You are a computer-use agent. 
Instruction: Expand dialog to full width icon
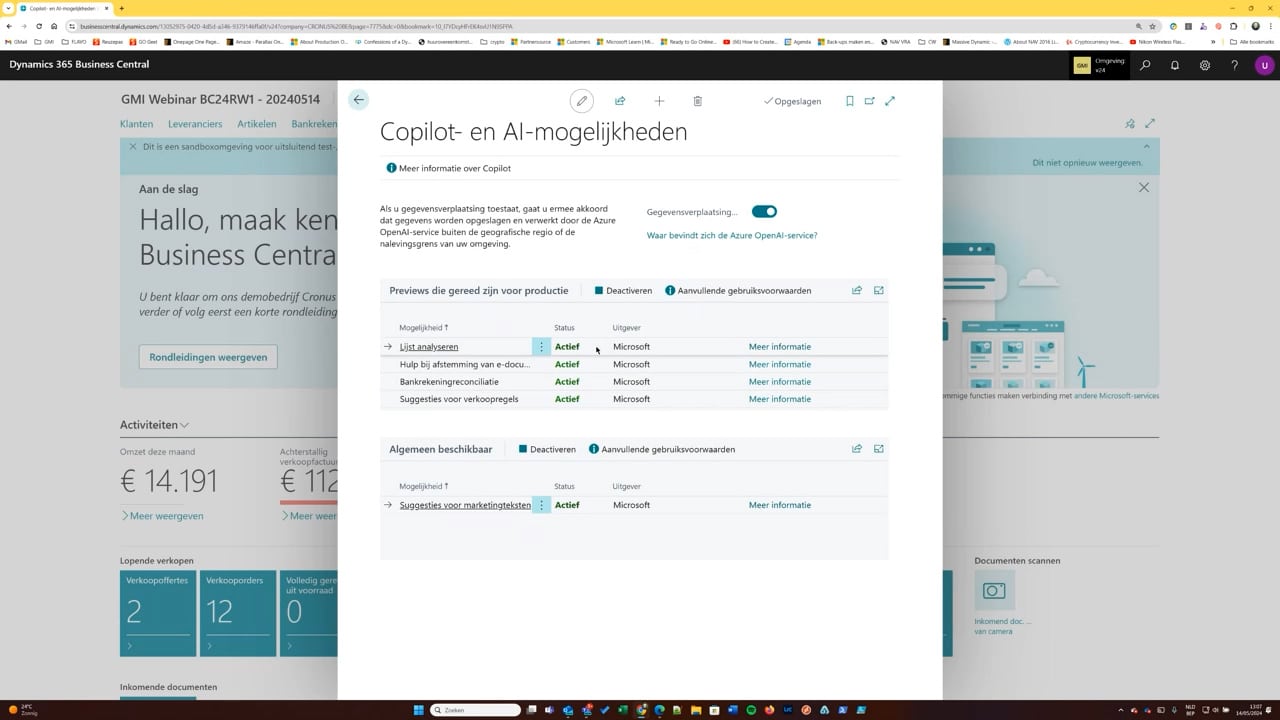pos(890,101)
